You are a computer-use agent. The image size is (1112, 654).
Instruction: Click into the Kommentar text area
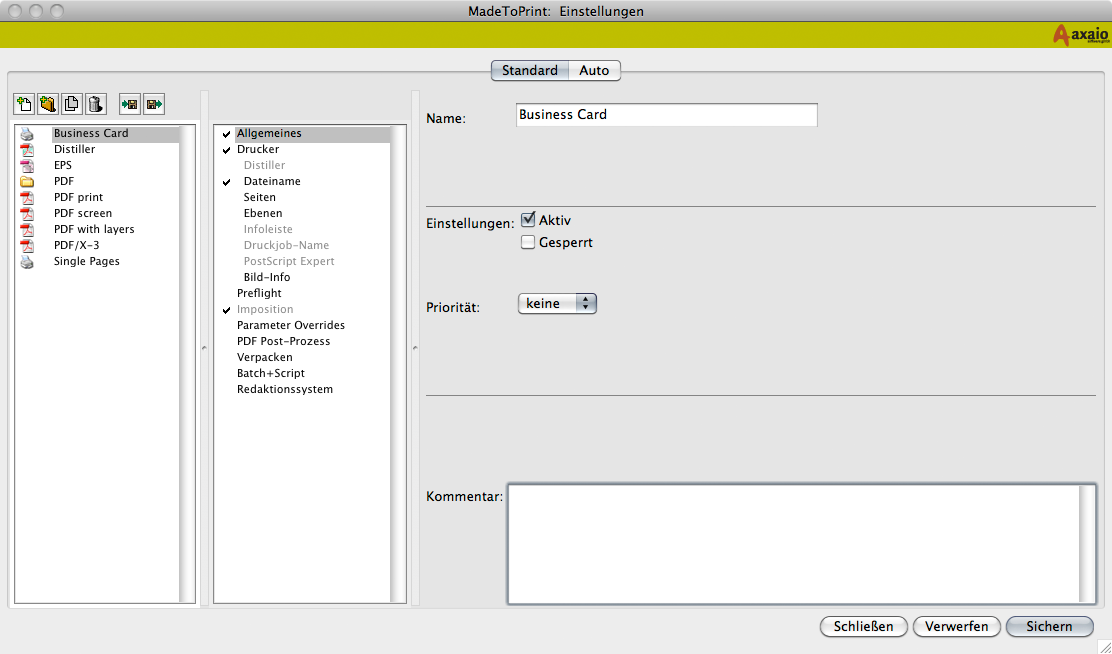tap(794, 544)
